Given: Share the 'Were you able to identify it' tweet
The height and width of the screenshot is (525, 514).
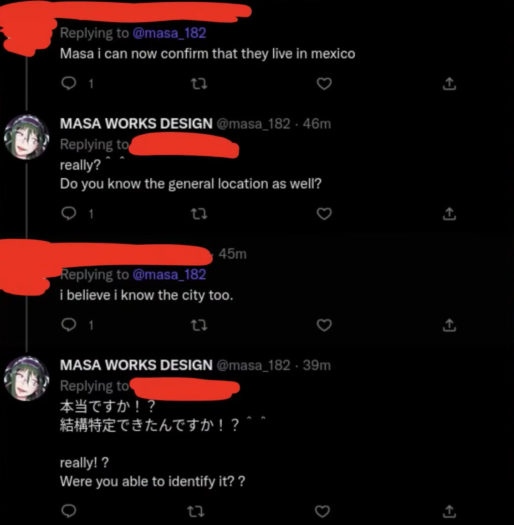Looking at the screenshot, I should point(449,511).
